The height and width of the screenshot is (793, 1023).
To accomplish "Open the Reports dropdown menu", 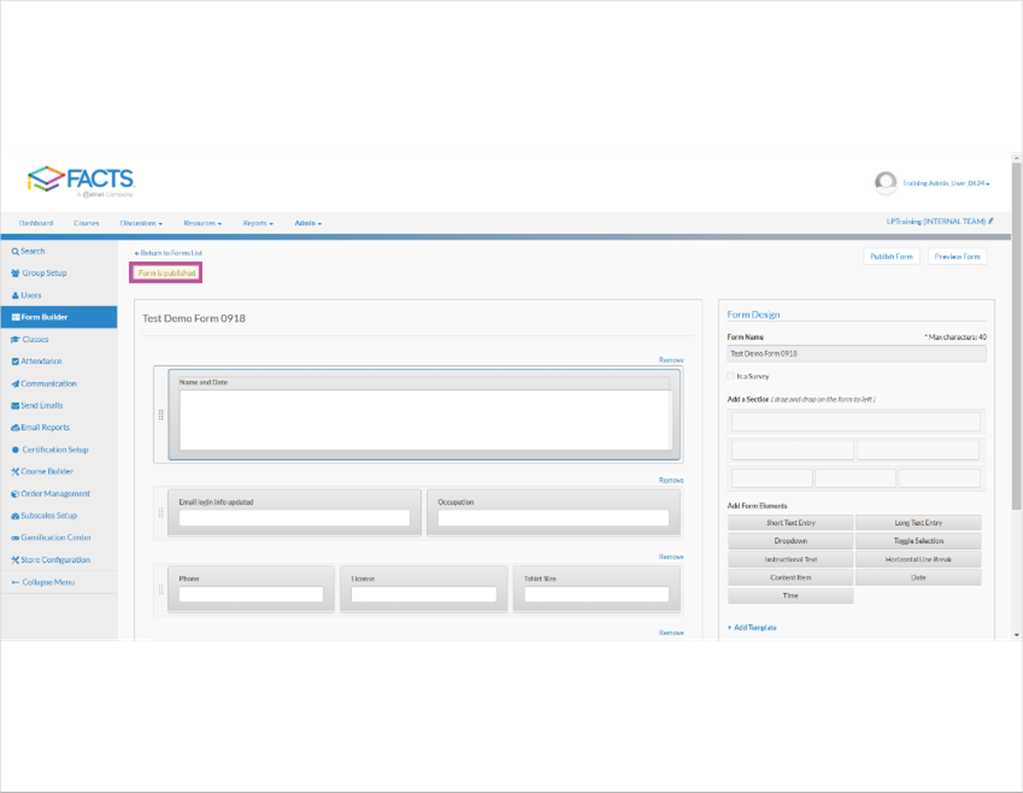I will 258,223.
